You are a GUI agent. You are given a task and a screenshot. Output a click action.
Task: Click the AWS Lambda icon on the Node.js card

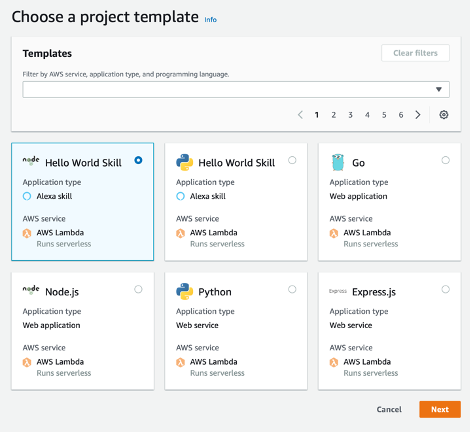27,362
